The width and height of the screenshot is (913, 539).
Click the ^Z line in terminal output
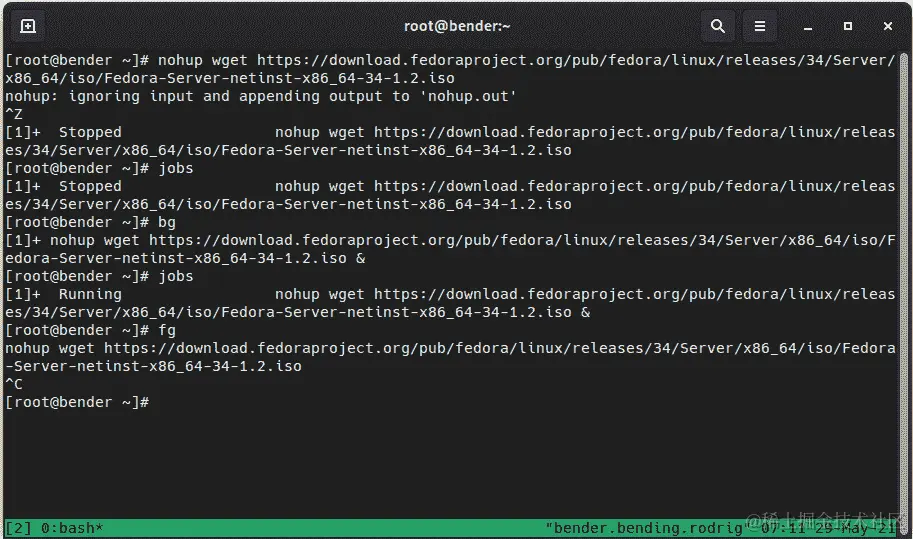pyautogui.click(x=14, y=114)
